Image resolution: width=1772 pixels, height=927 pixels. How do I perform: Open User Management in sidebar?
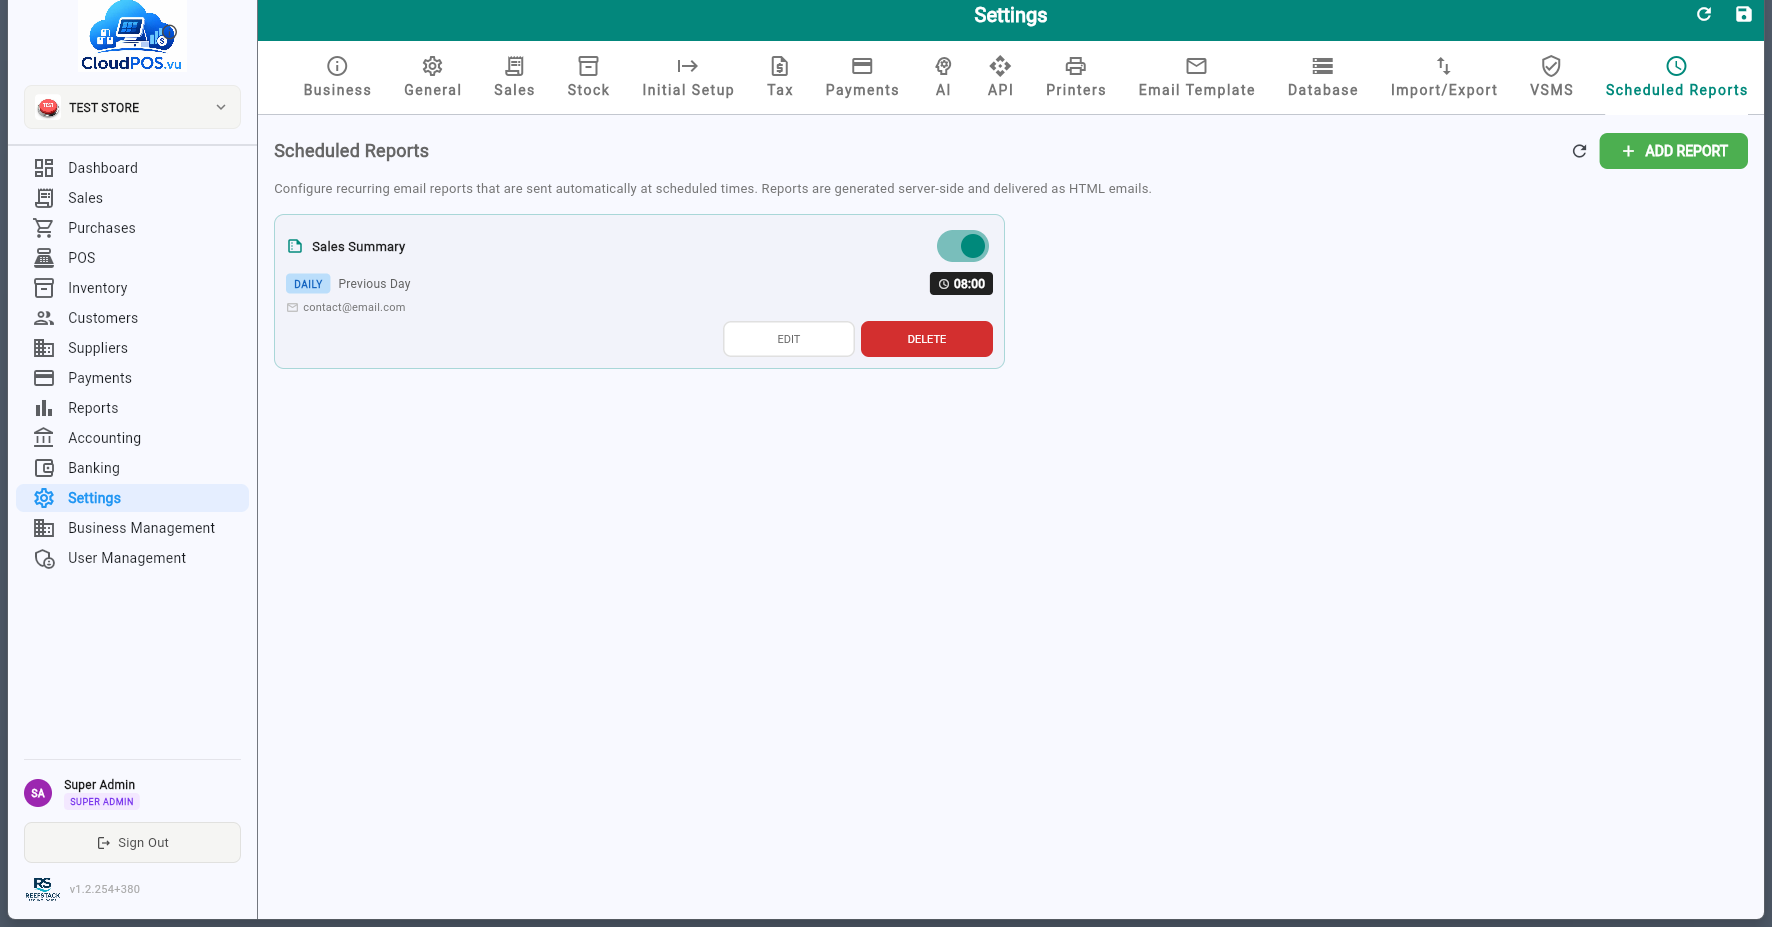pyautogui.click(x=132, y=558)
